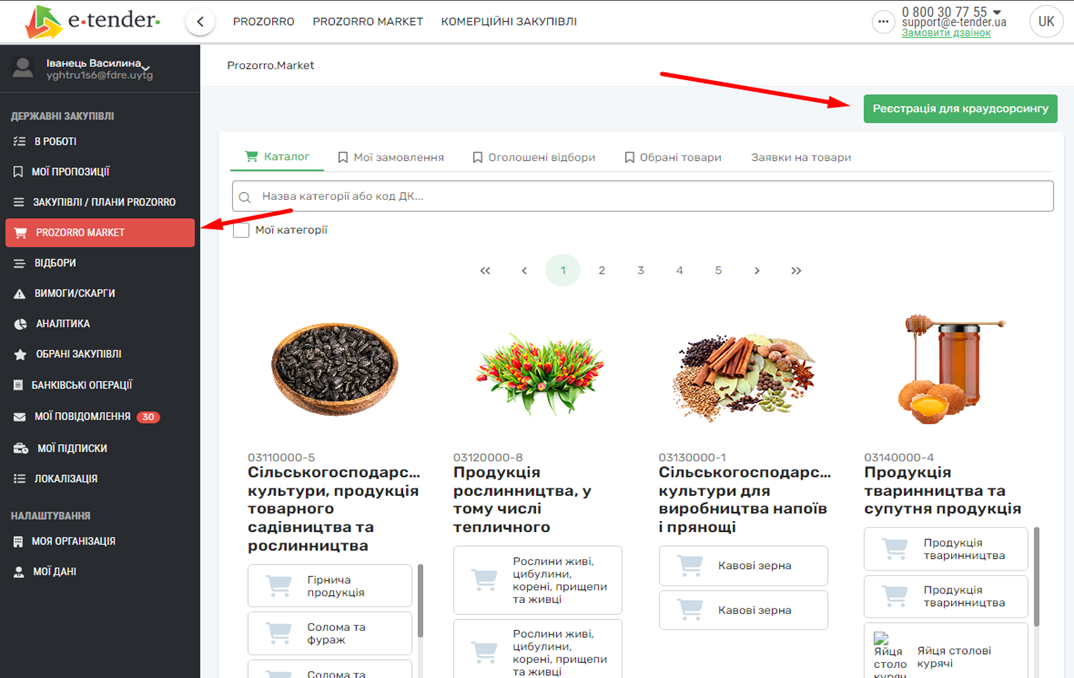Open КОМЕРЦІЙНІ ЗАКУПІВЛІ top menu item
Screen dimensions: 1074x678
(509, 22)
